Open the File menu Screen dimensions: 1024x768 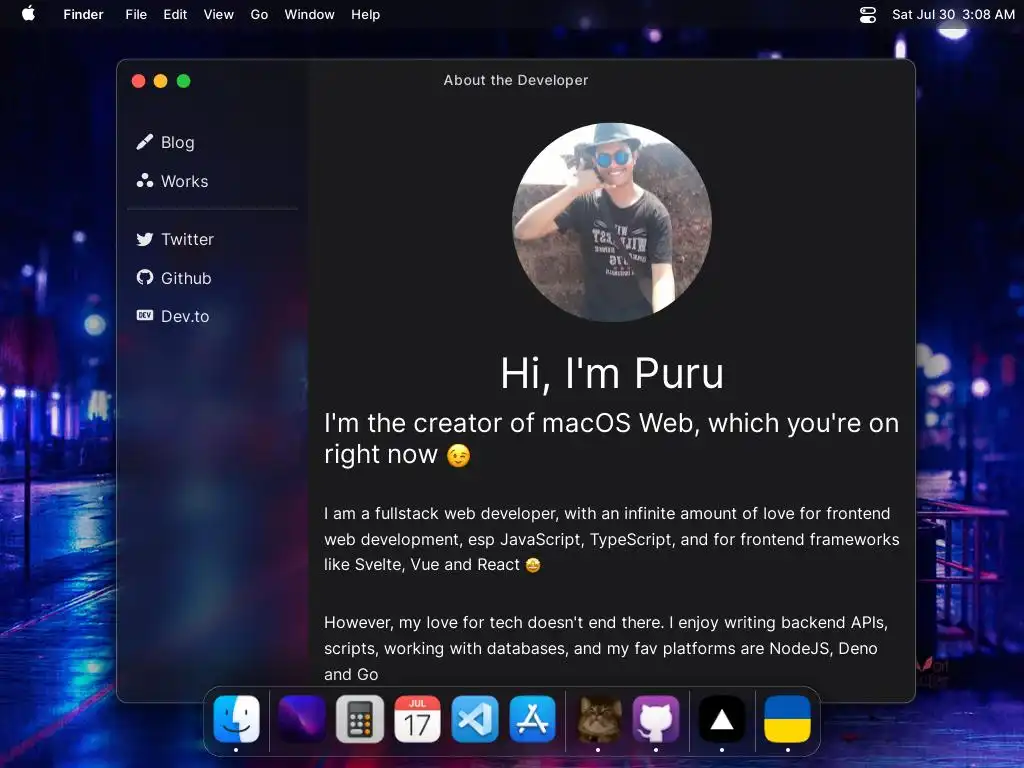136,14
